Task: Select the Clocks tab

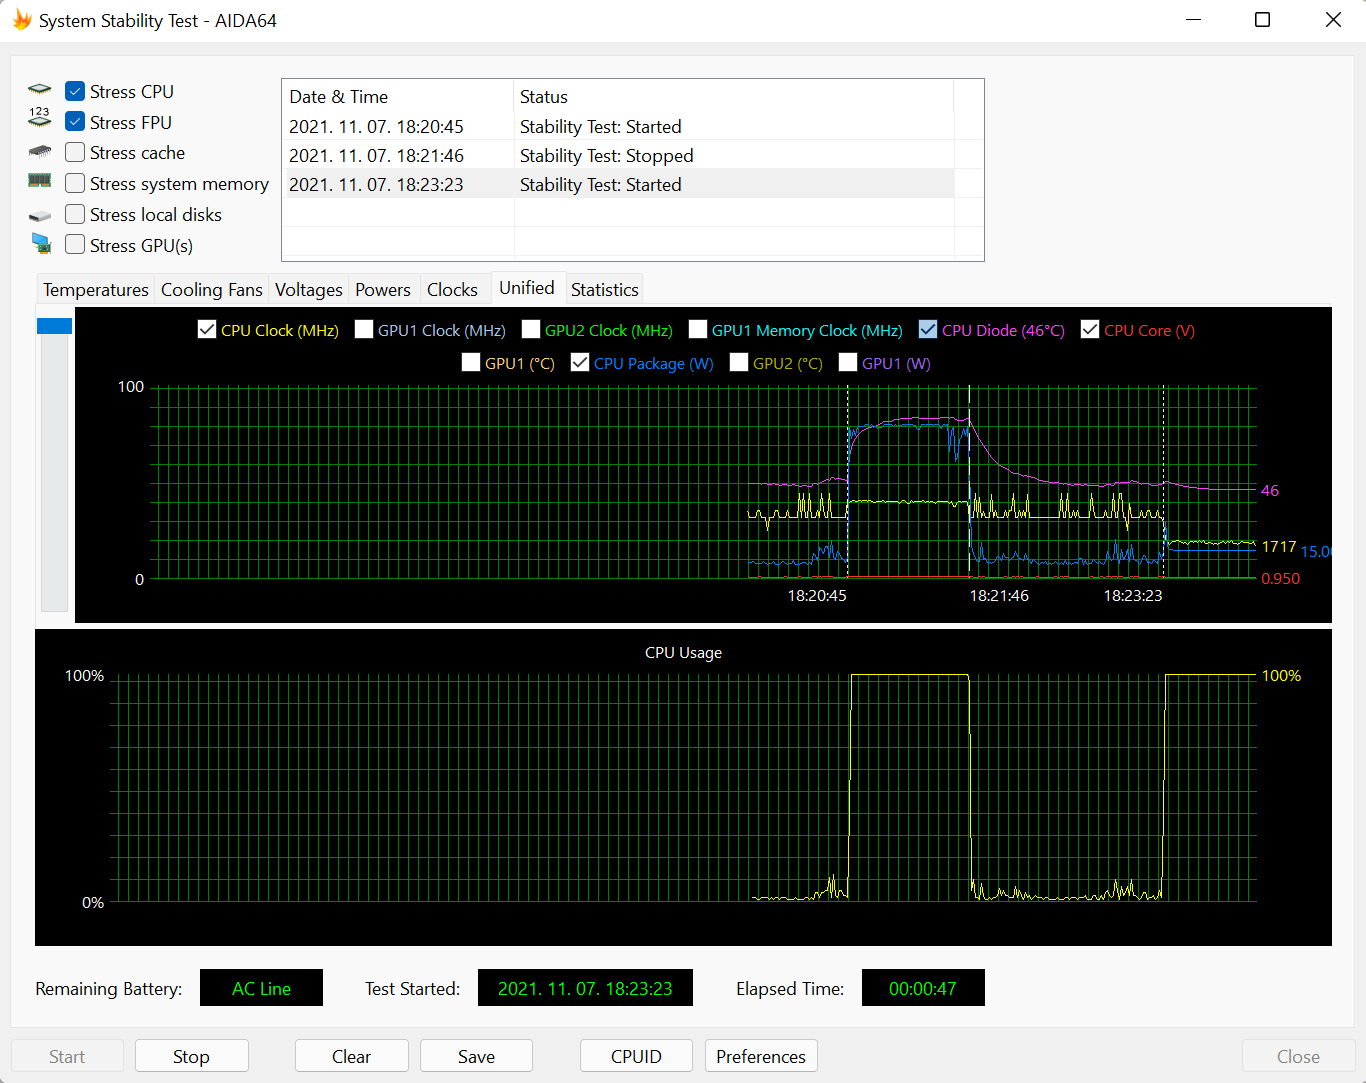Action: tap(452, 289)
